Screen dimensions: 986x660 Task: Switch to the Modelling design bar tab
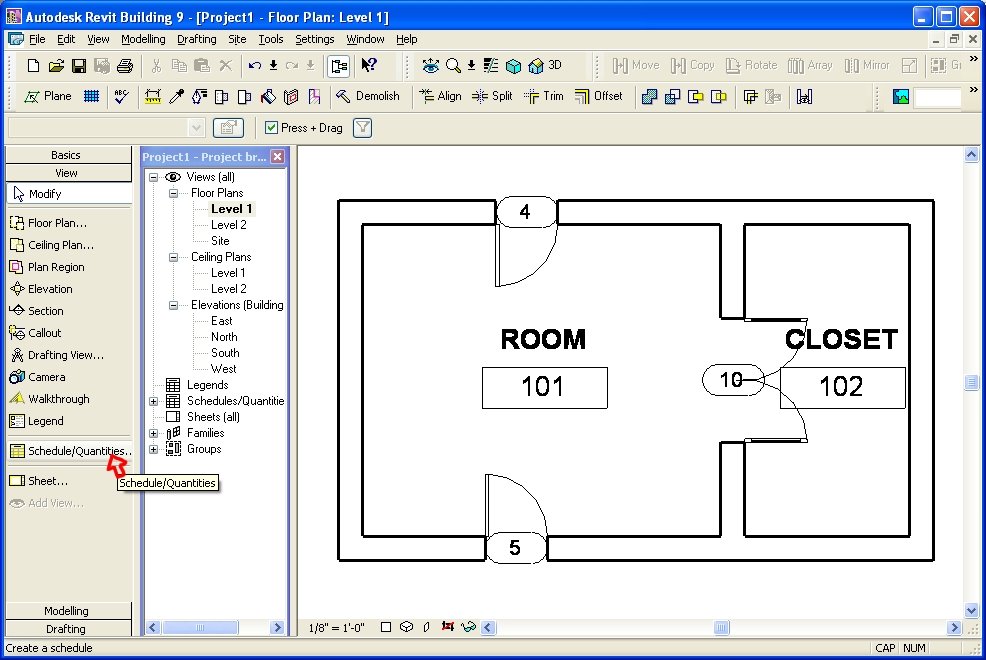pyautogui.click(x=66, y=611)
